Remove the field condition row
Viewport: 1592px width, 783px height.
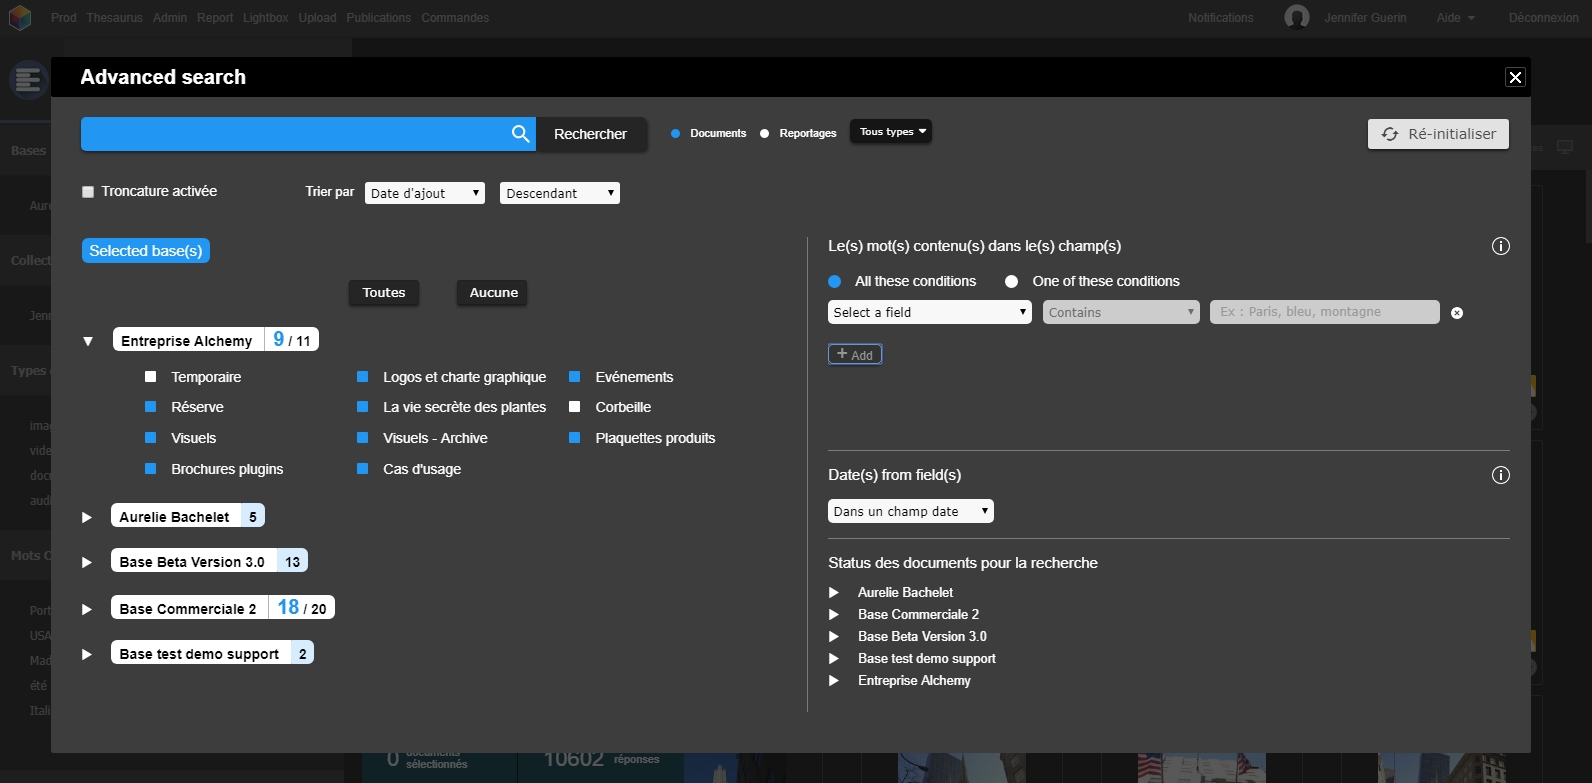pos(1457,313)
